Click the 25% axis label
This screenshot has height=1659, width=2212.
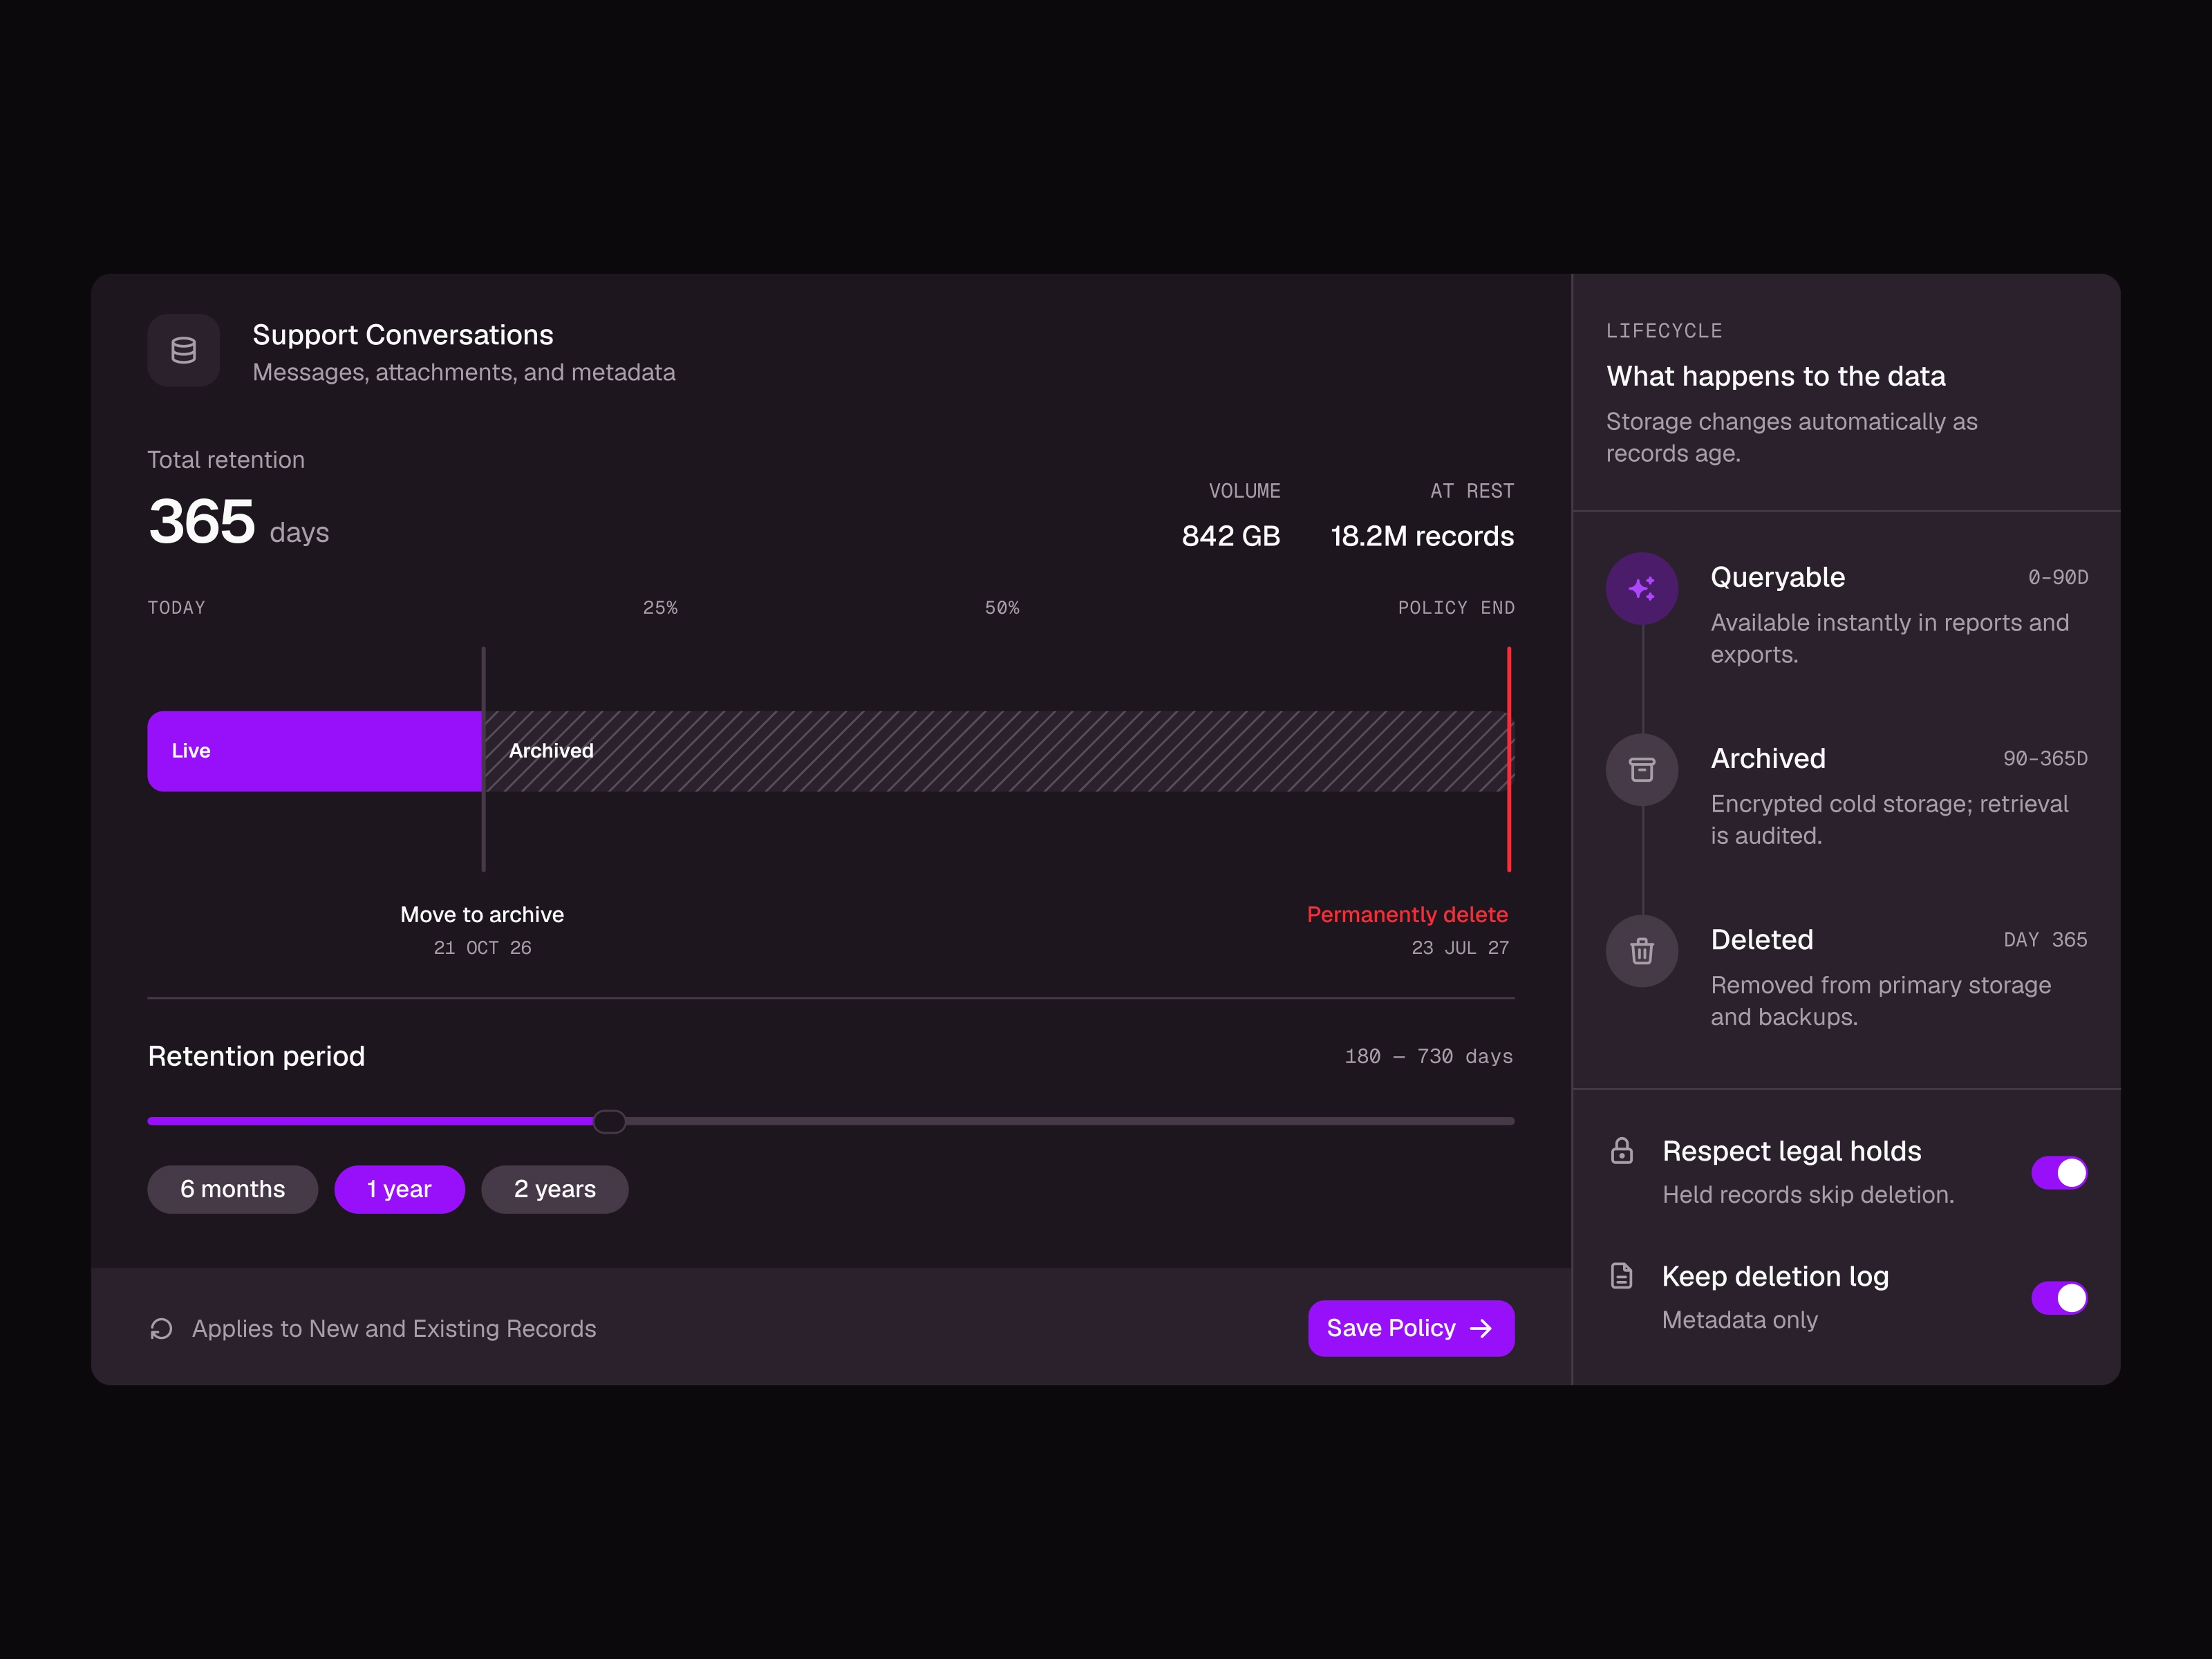660,608
